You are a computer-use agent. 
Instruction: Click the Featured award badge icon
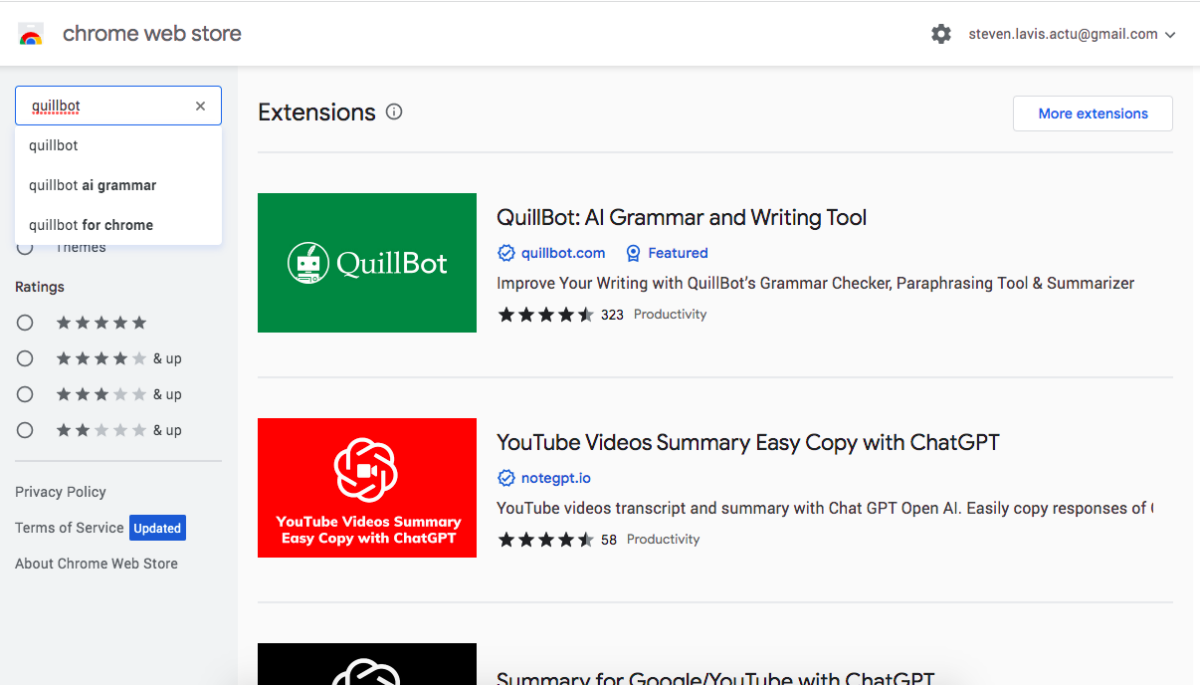[x=633, y=253]
